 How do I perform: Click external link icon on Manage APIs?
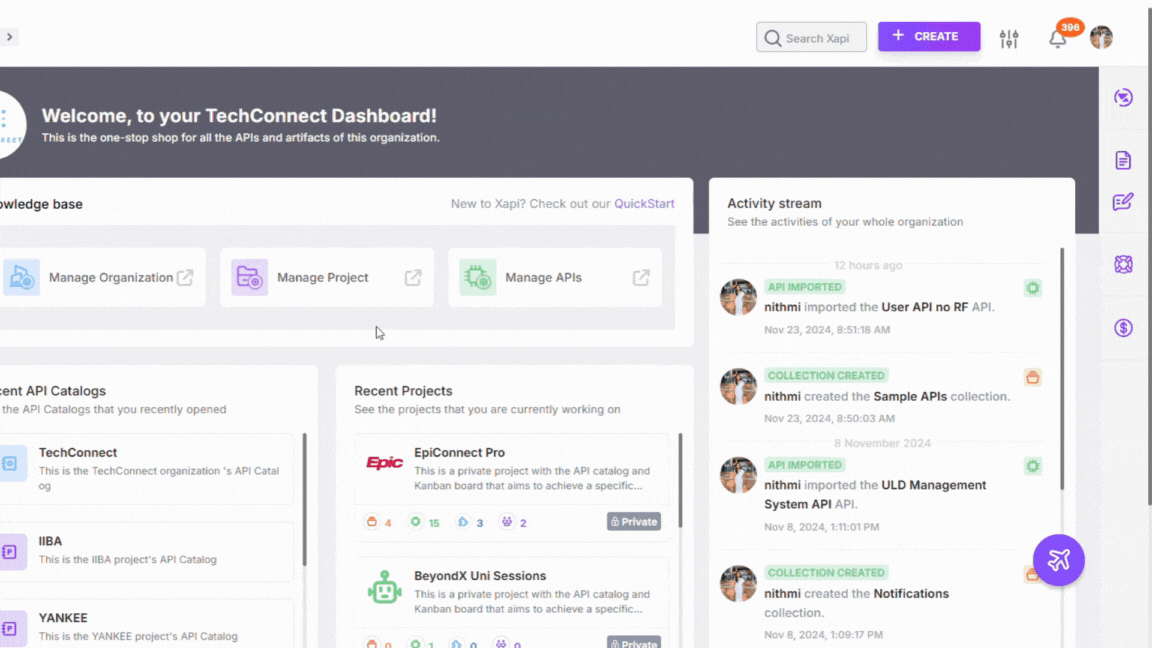point(641,278)
